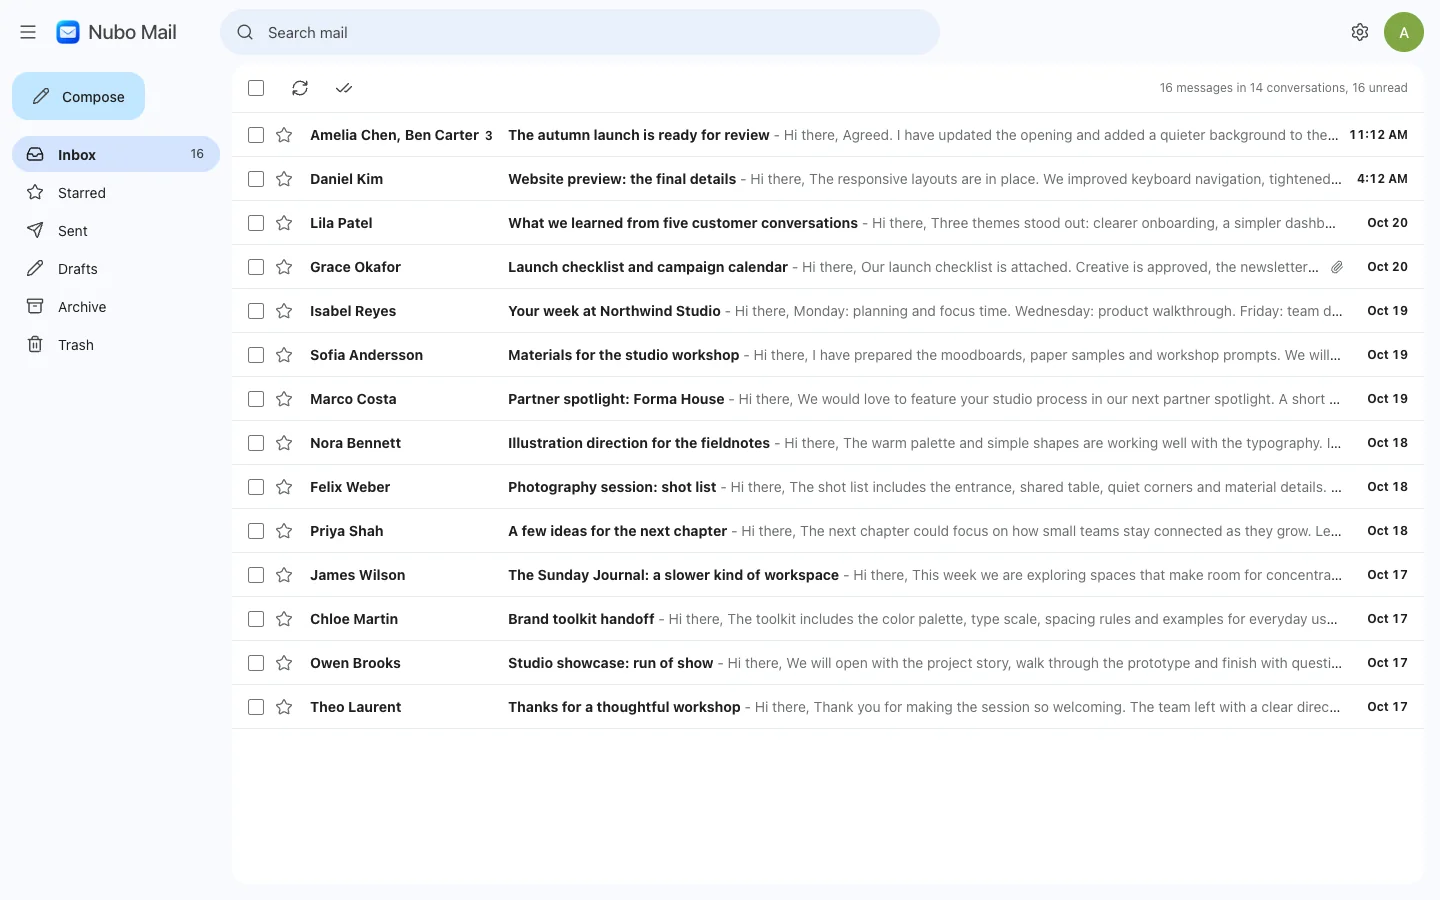The image size is (1440, 900).
Task: Star the Isabel Reyes email
Action: [284, 311]
